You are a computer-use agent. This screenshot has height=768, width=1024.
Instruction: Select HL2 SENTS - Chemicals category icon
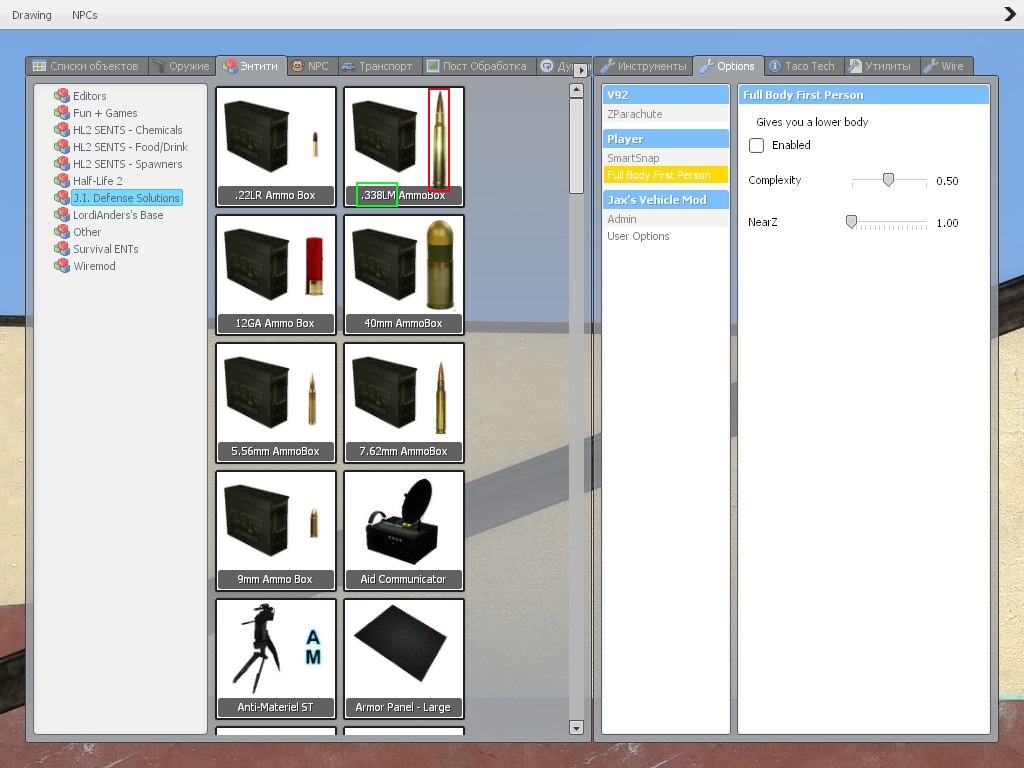pos(62,130)
